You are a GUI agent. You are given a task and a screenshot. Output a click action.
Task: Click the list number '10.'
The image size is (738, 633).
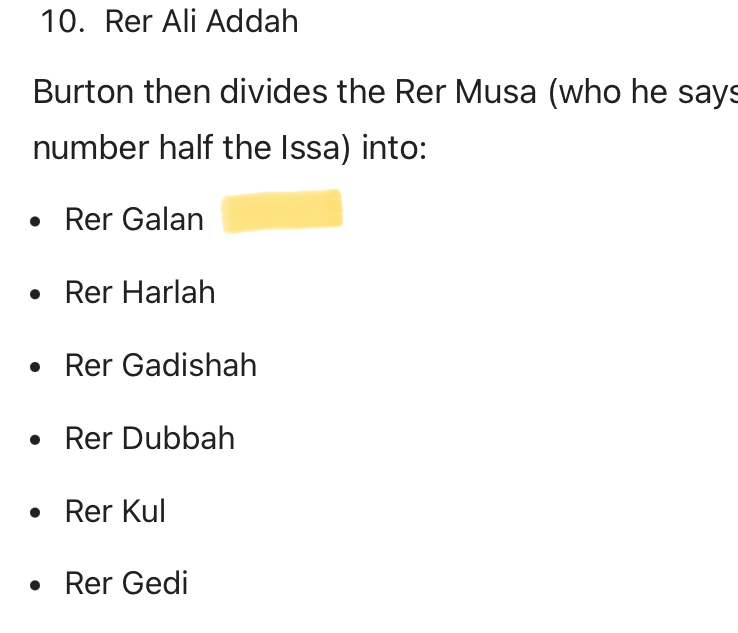tap(62, 21)
